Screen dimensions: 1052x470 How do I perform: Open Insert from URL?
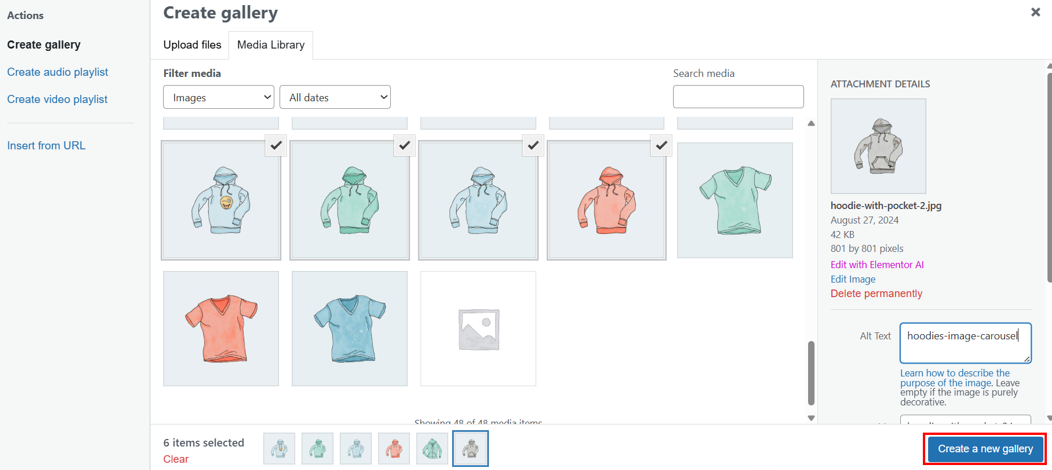click(46, 145)
